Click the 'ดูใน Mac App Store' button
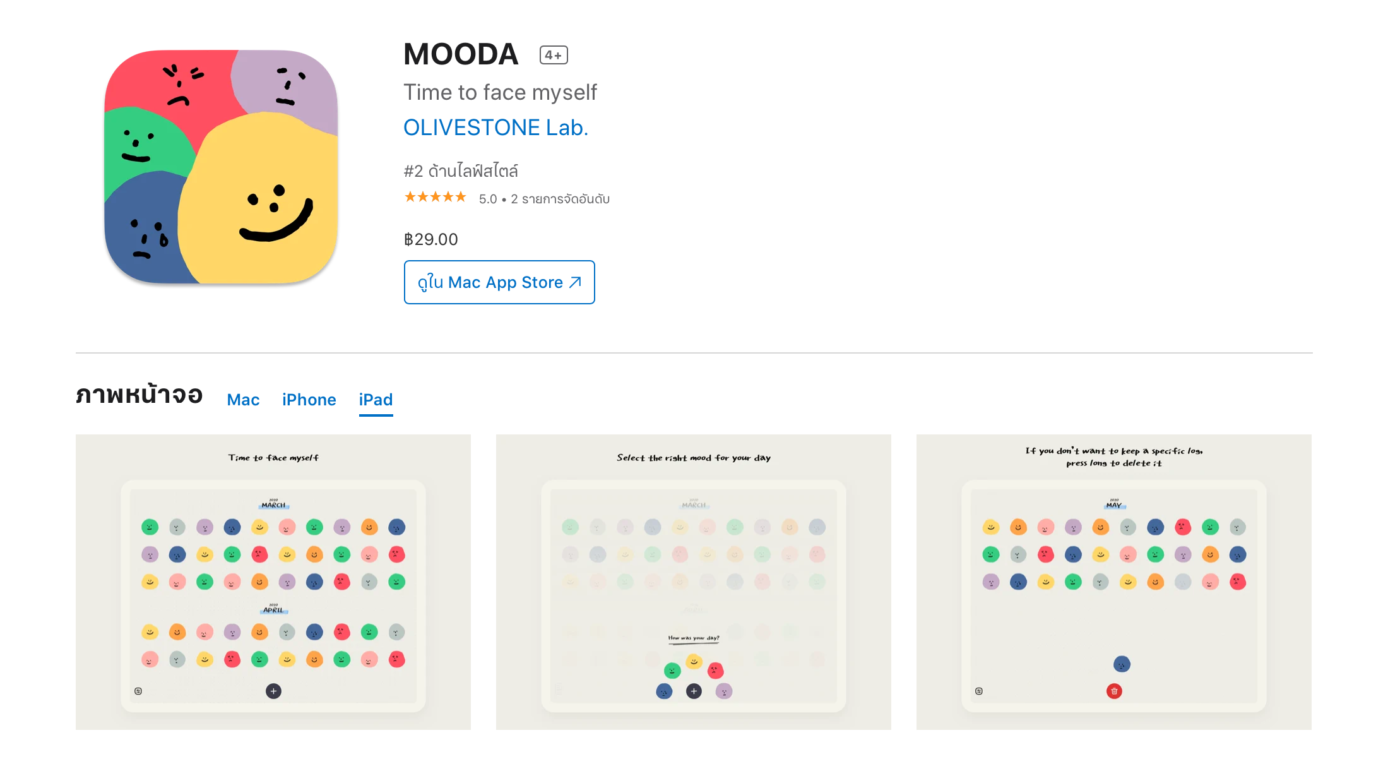1400x764 pixels. (x=499, y=283)
